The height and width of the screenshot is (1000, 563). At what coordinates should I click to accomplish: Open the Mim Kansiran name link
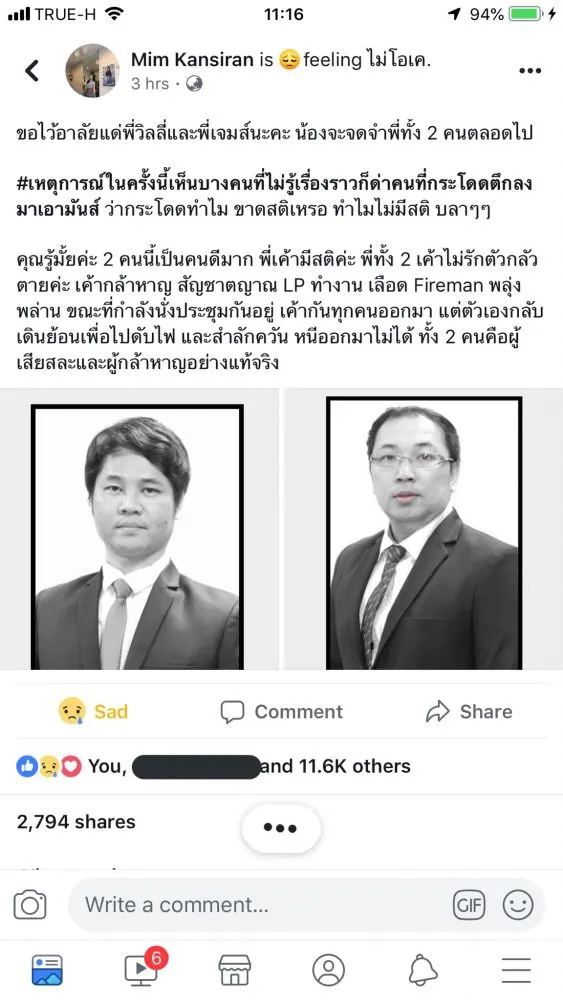[x=194, y=60]
